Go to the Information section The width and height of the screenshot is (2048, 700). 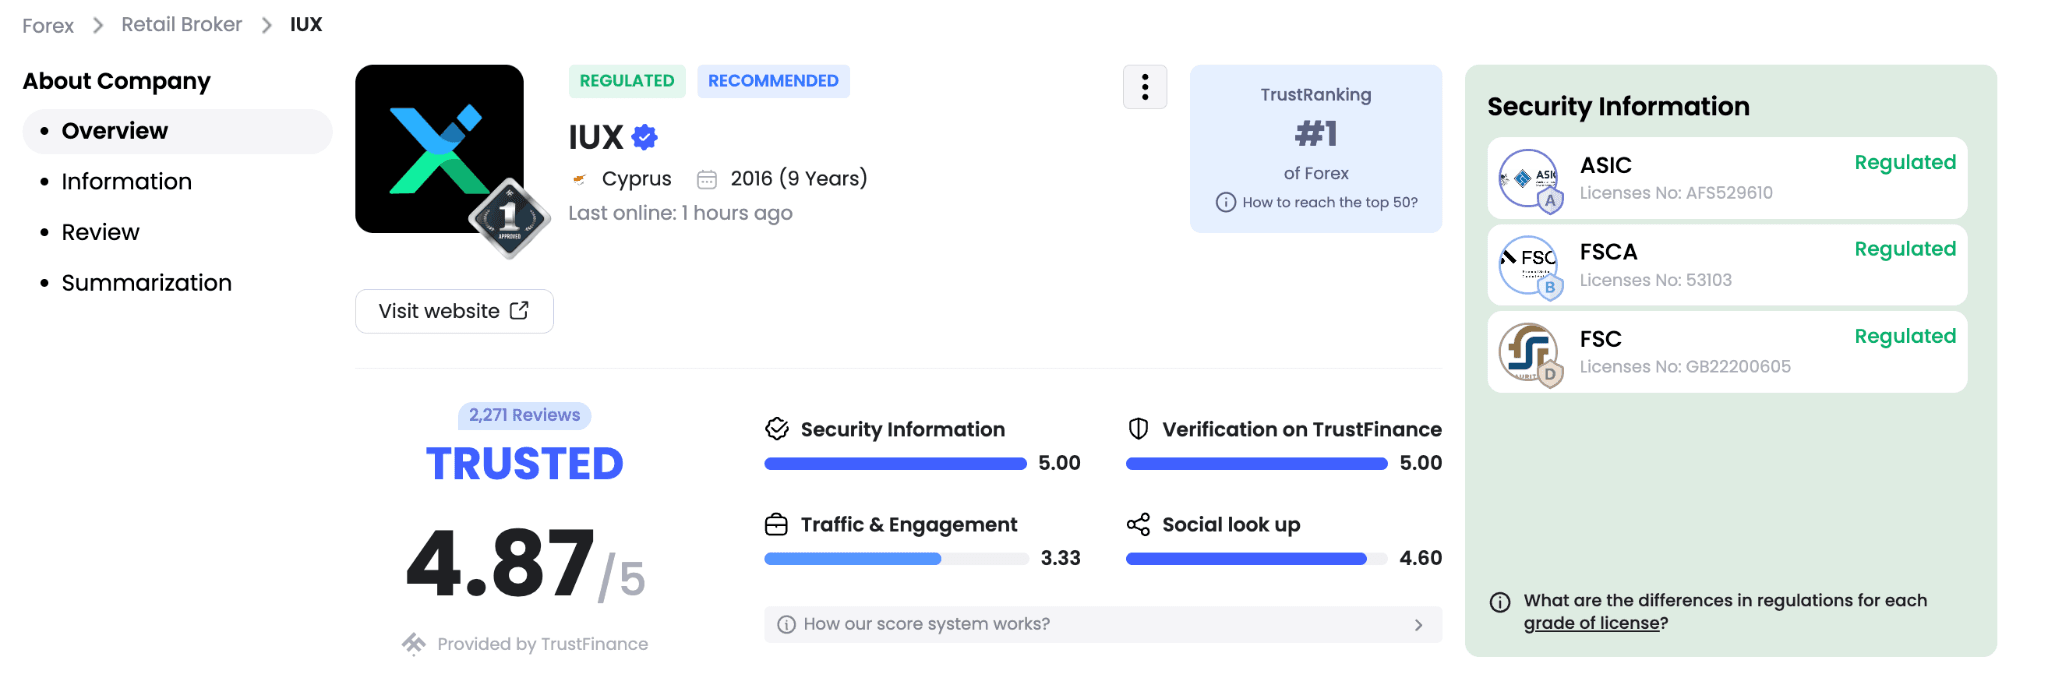[126, 182]
